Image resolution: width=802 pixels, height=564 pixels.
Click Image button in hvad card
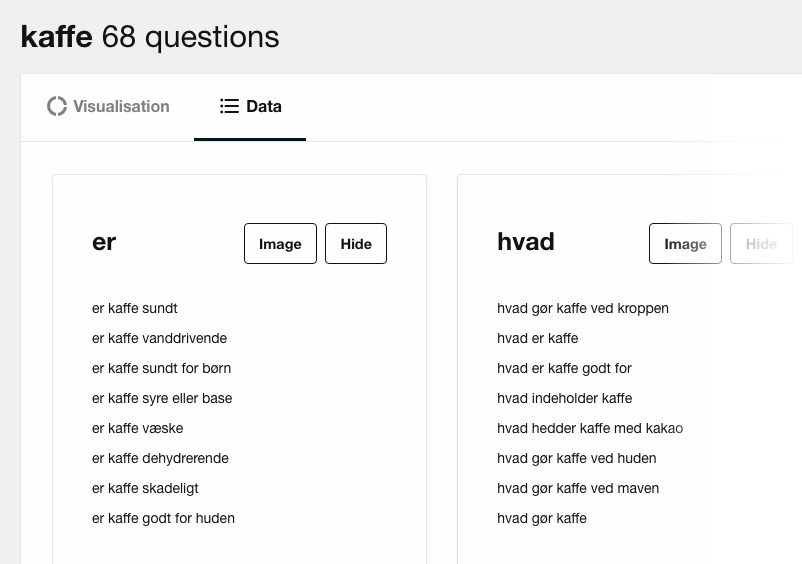click(x=685, y=244)
